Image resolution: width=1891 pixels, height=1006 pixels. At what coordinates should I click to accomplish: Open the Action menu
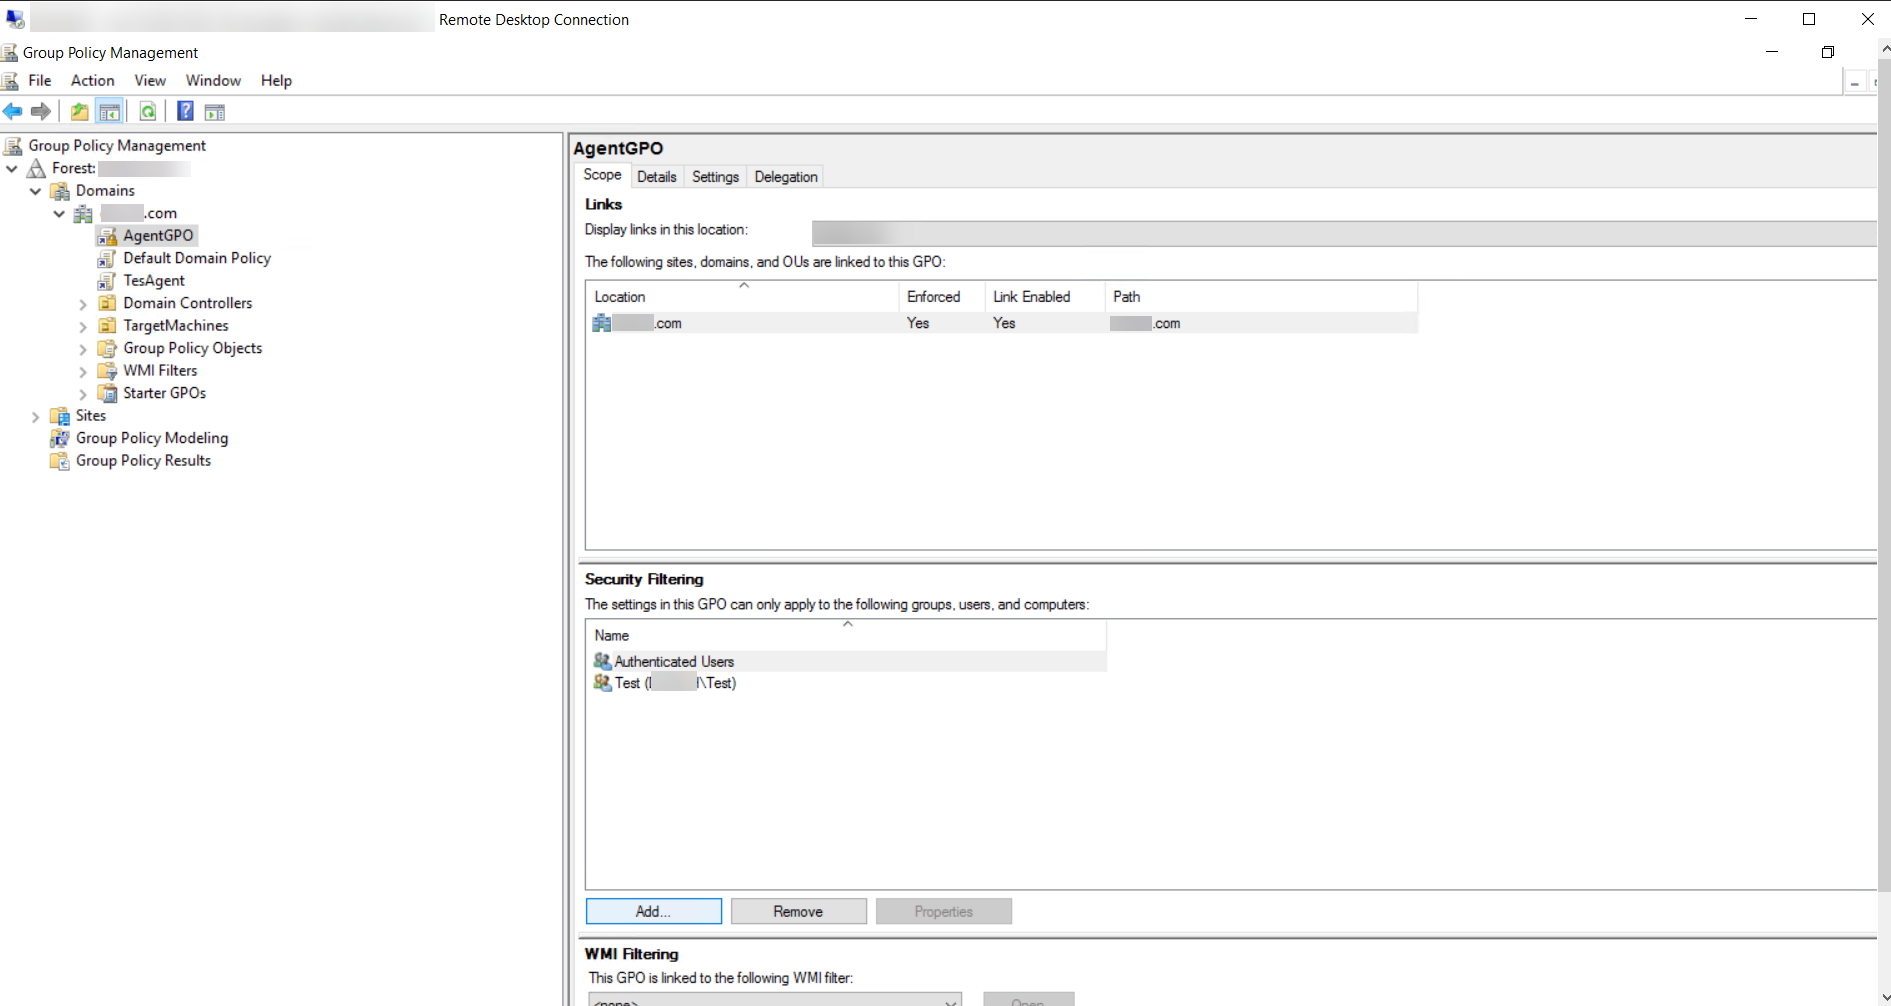tap(93, 81)
